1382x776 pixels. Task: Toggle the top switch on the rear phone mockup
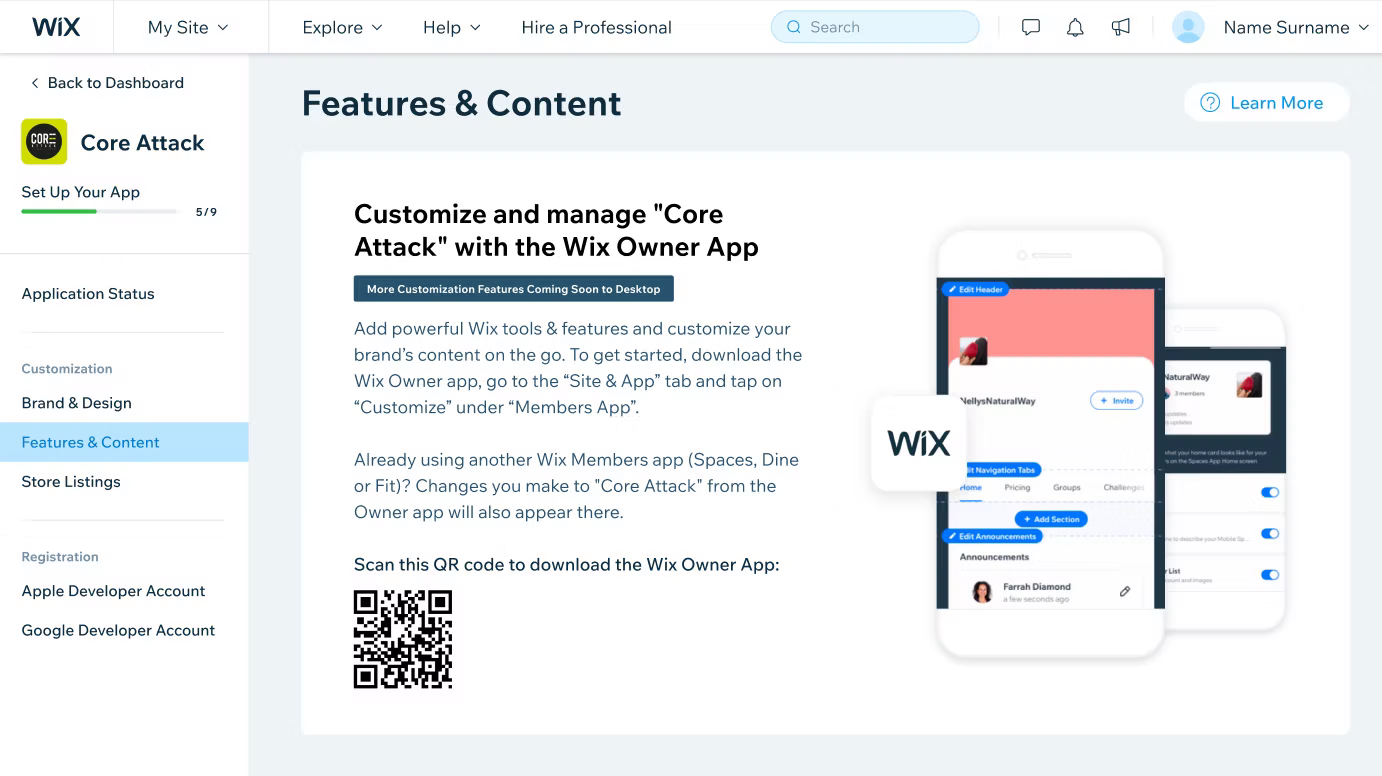[x=1270, y=492]
